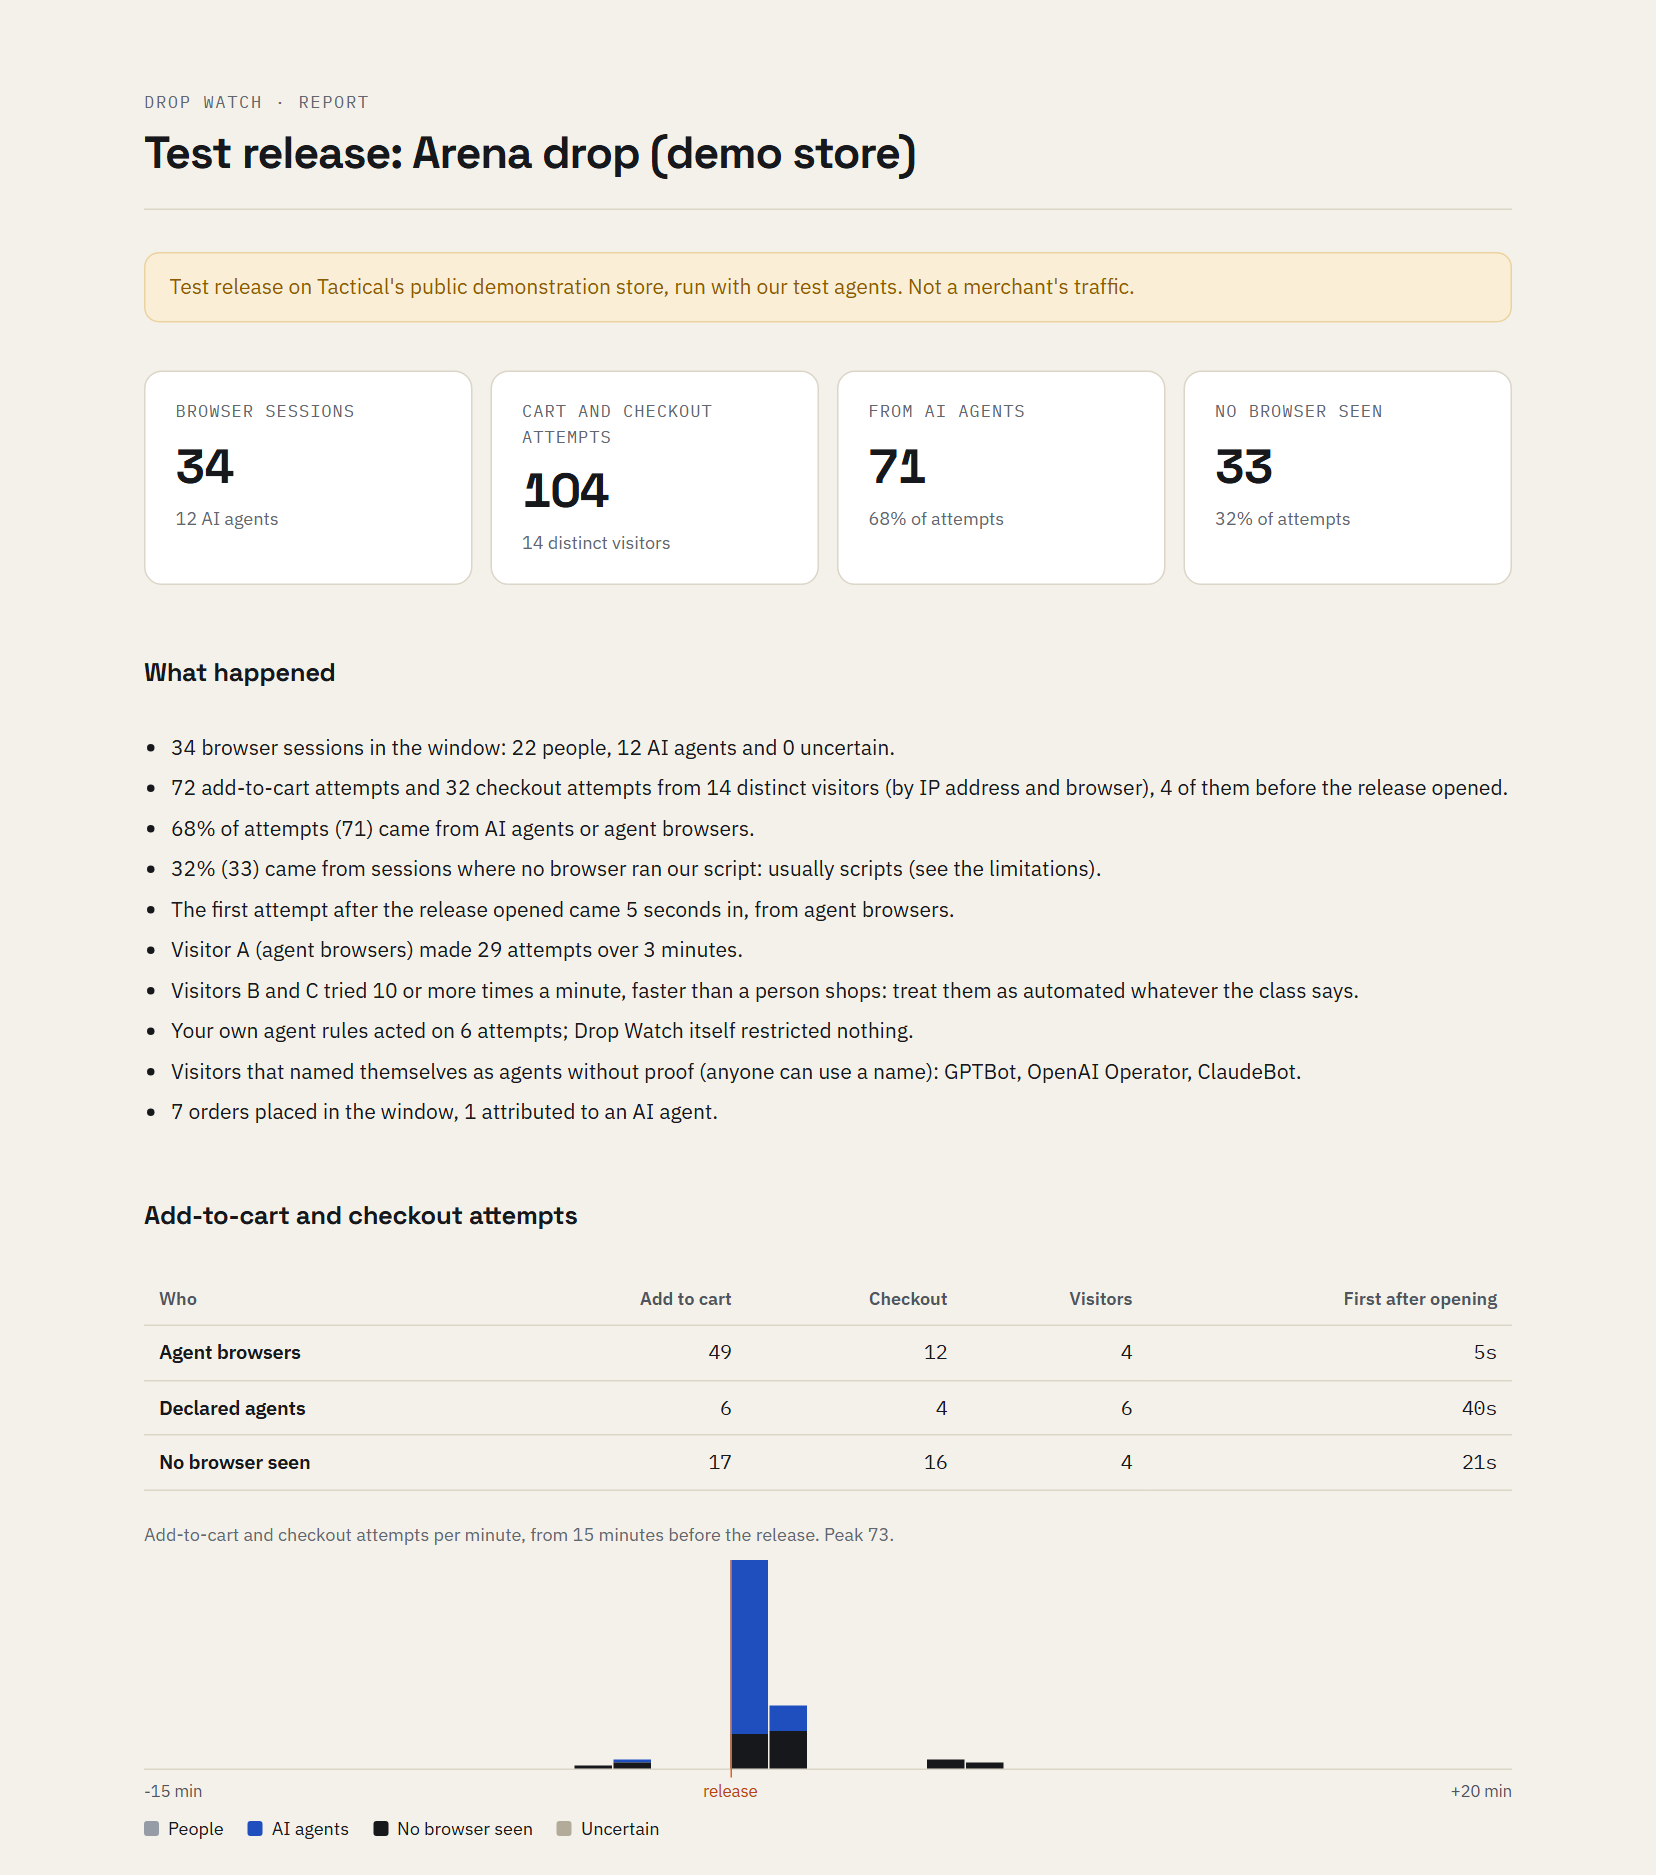Click the Add-to-cart and checkout attempts heading
This screenshot has height=1875, width=1656.
tap(361, 1215)
